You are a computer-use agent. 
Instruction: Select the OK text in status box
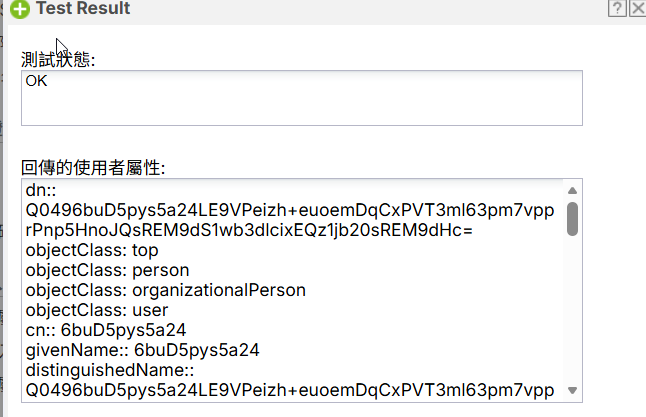coord(36,81)
